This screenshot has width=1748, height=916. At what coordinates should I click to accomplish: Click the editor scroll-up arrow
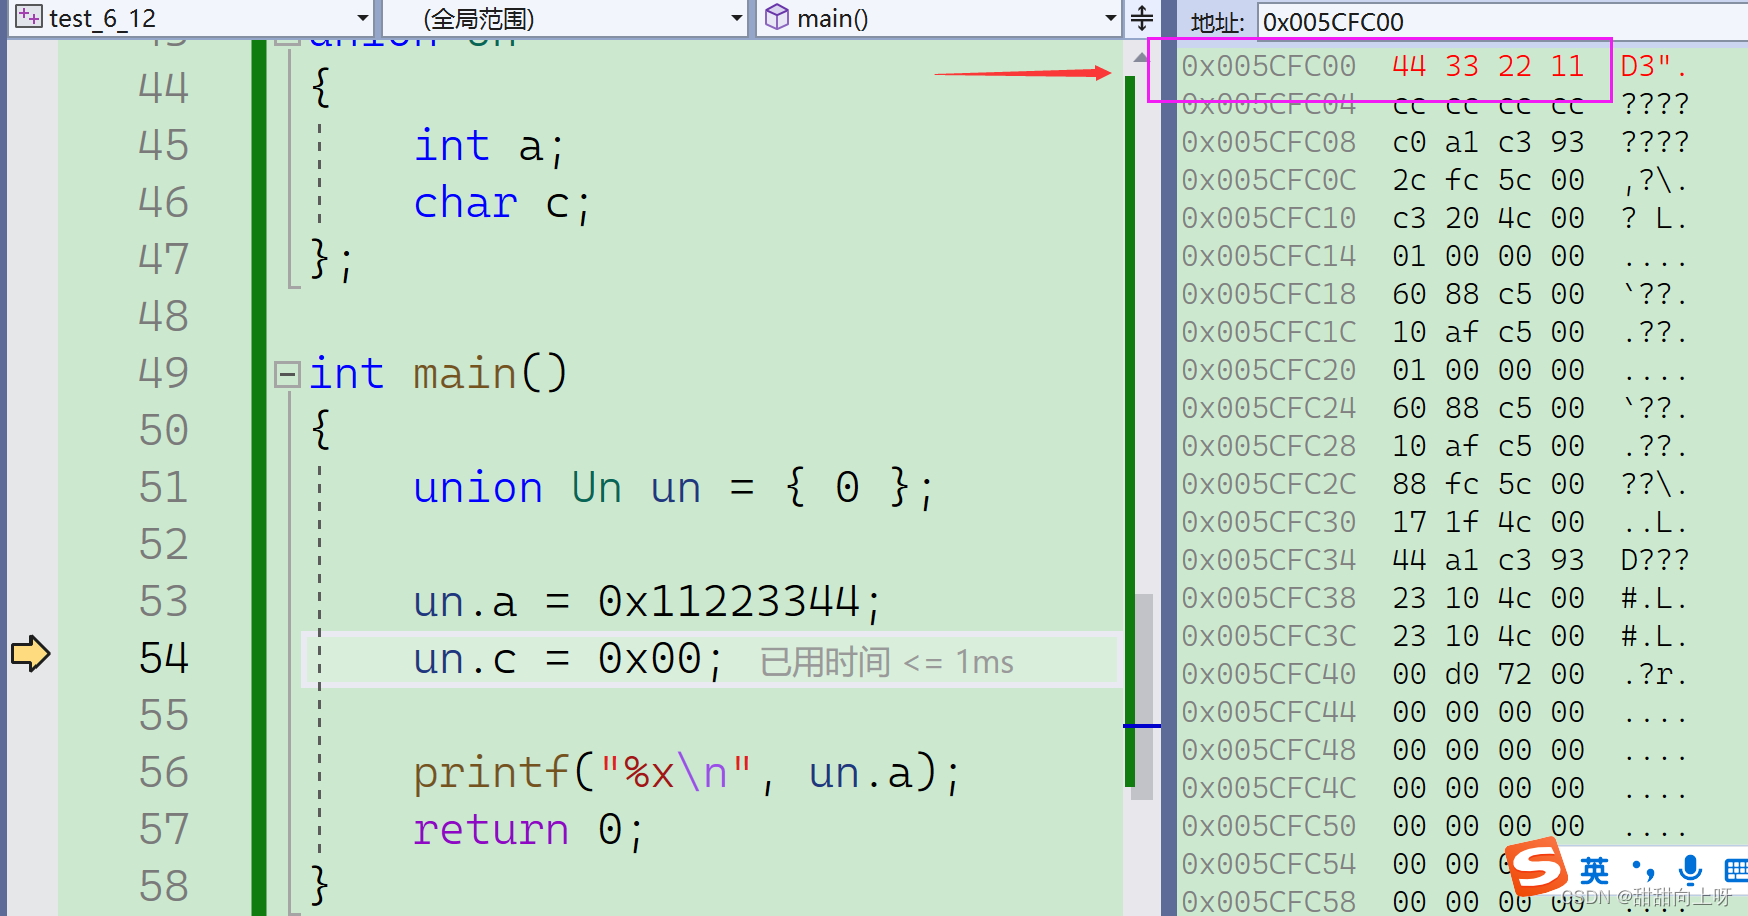click(x=1141, y=58)
